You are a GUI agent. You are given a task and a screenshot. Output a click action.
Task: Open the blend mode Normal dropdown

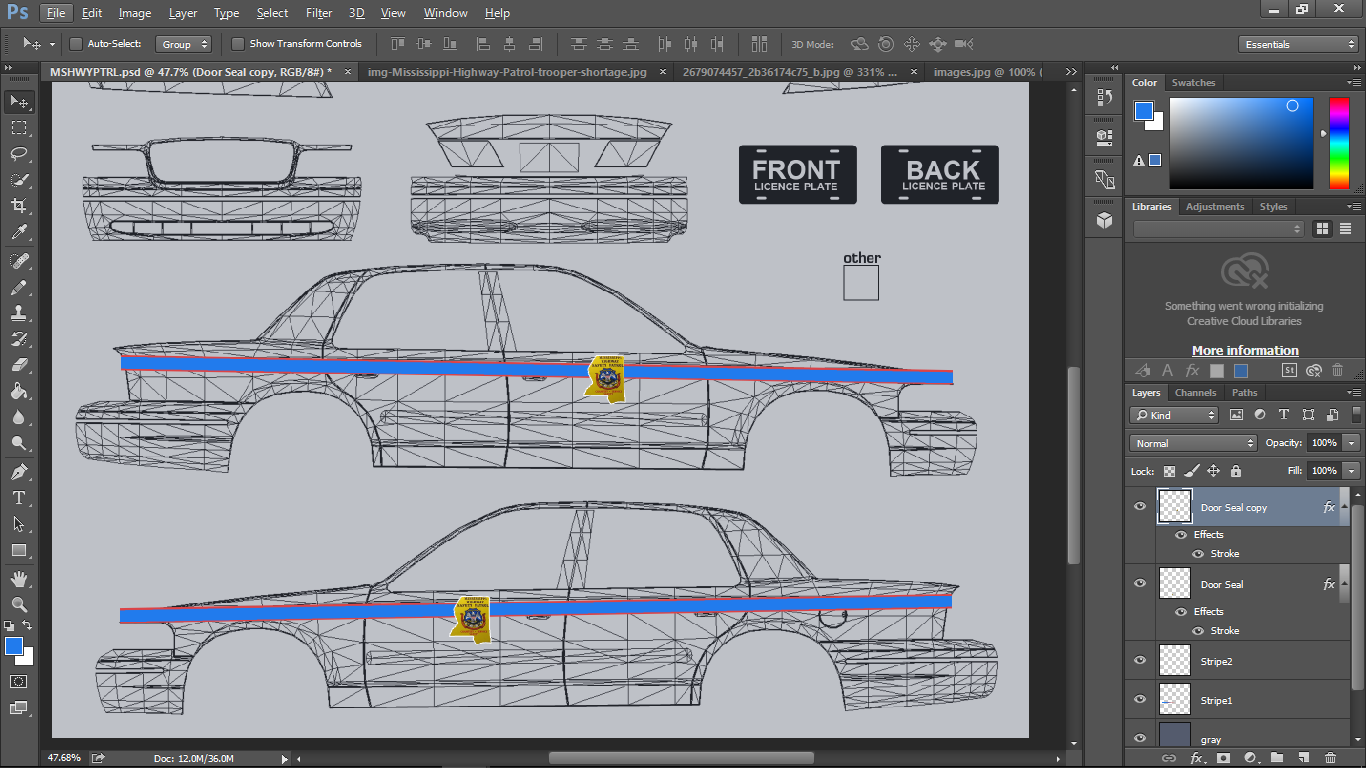tap(1193, 443)
